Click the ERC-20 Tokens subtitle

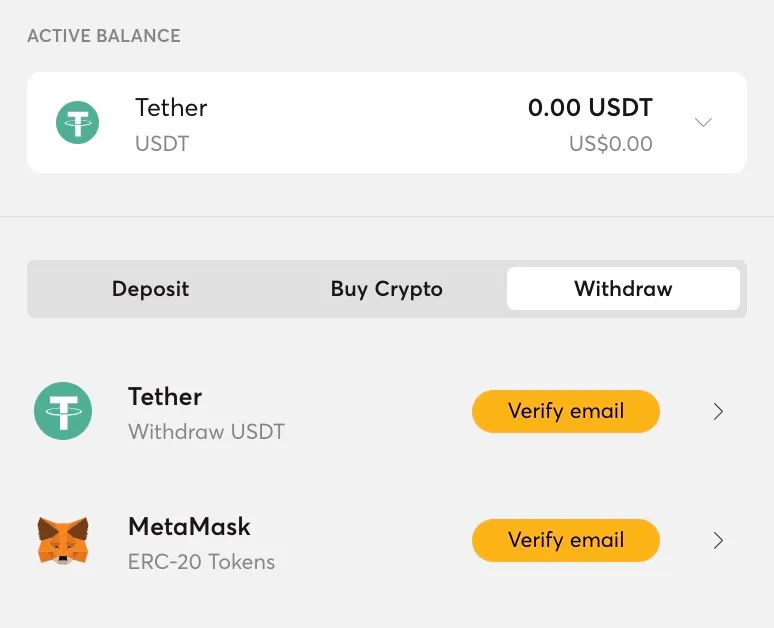201,561
